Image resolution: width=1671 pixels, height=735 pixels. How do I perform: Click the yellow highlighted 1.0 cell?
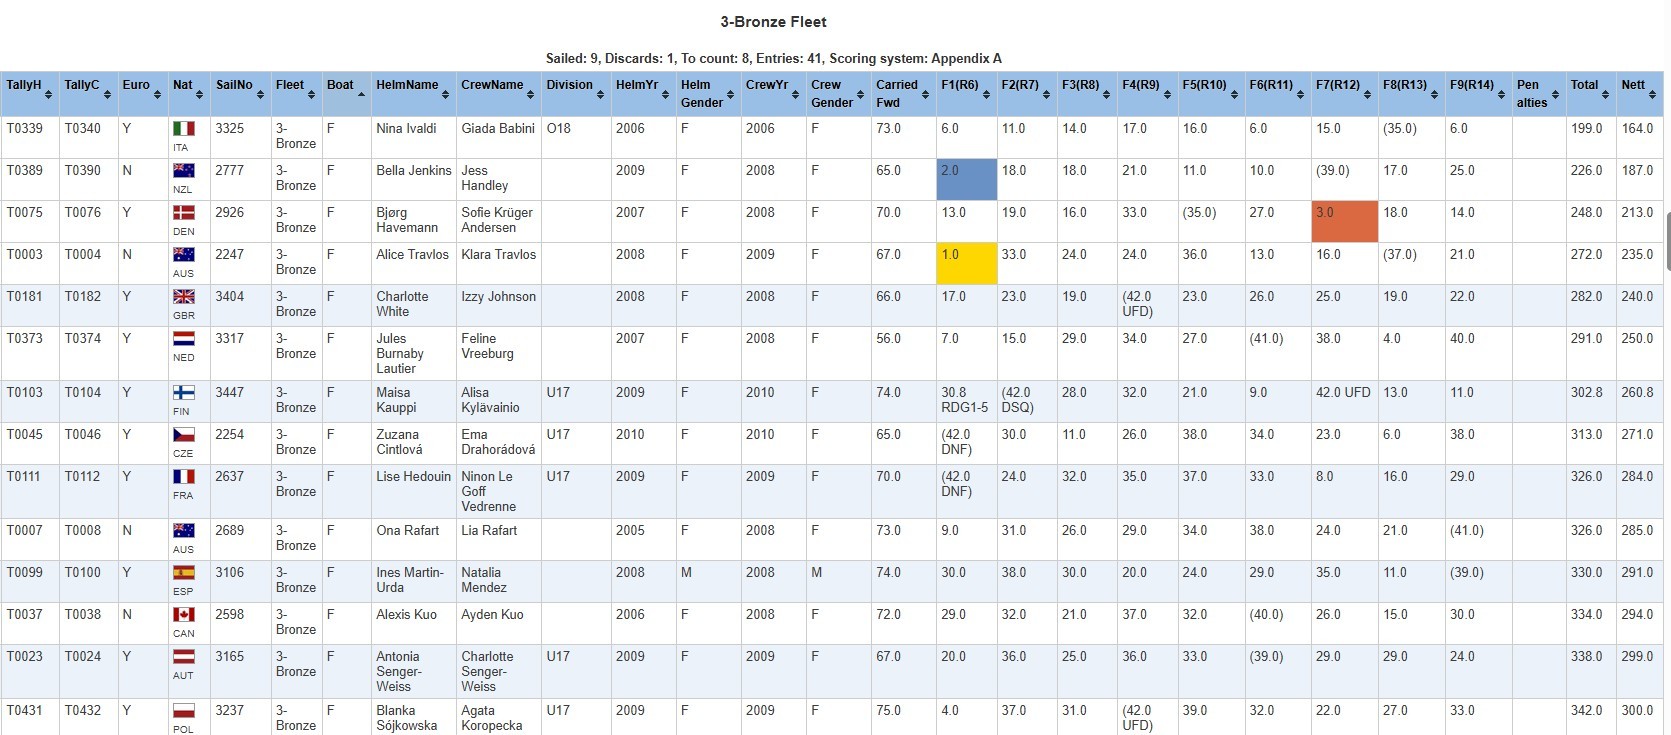tap(966, 263)
